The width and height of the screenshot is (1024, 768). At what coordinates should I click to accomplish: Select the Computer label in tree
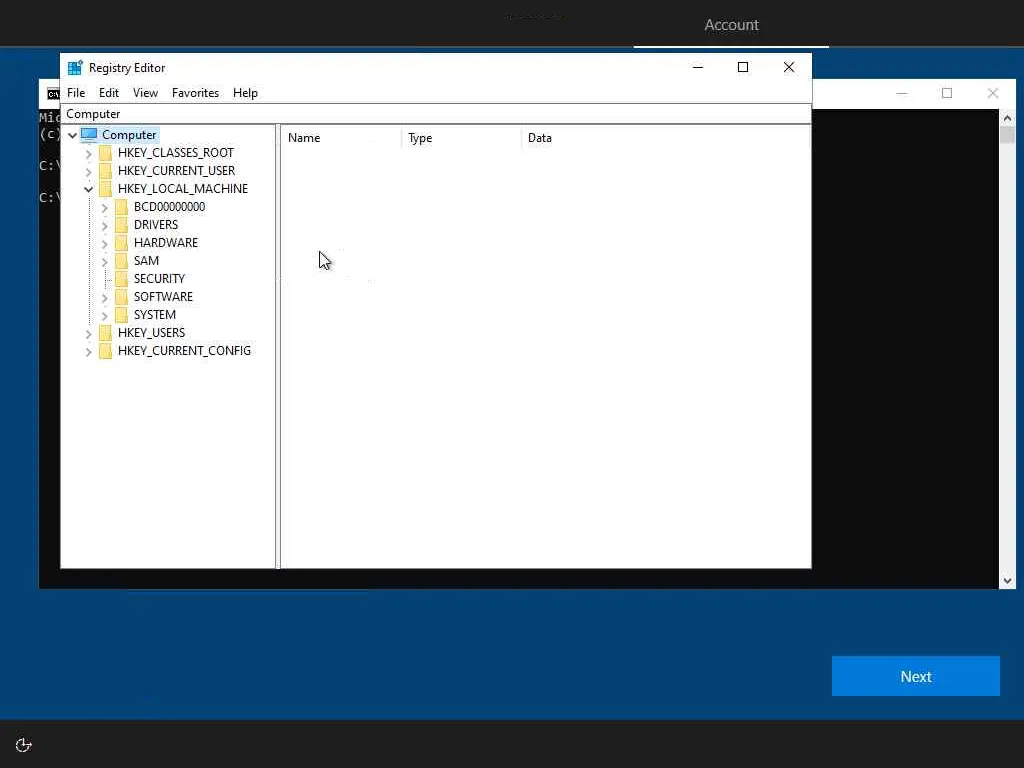[x=129, y=135]
